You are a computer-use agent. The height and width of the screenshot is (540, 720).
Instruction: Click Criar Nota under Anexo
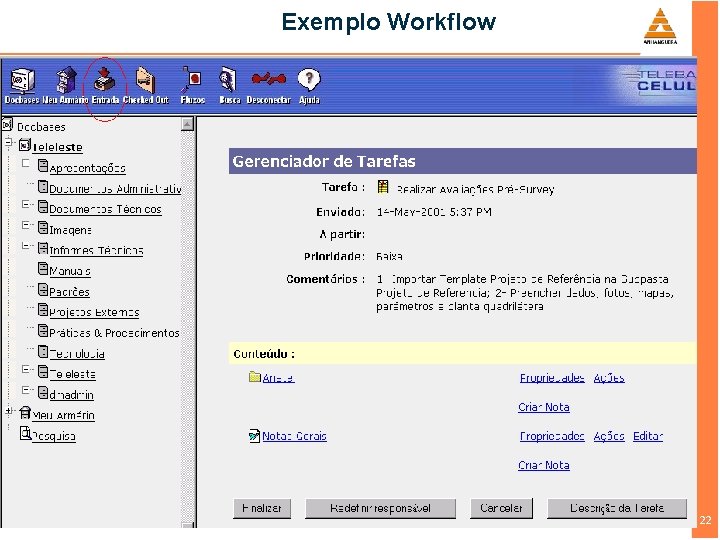tap(544, 407)
